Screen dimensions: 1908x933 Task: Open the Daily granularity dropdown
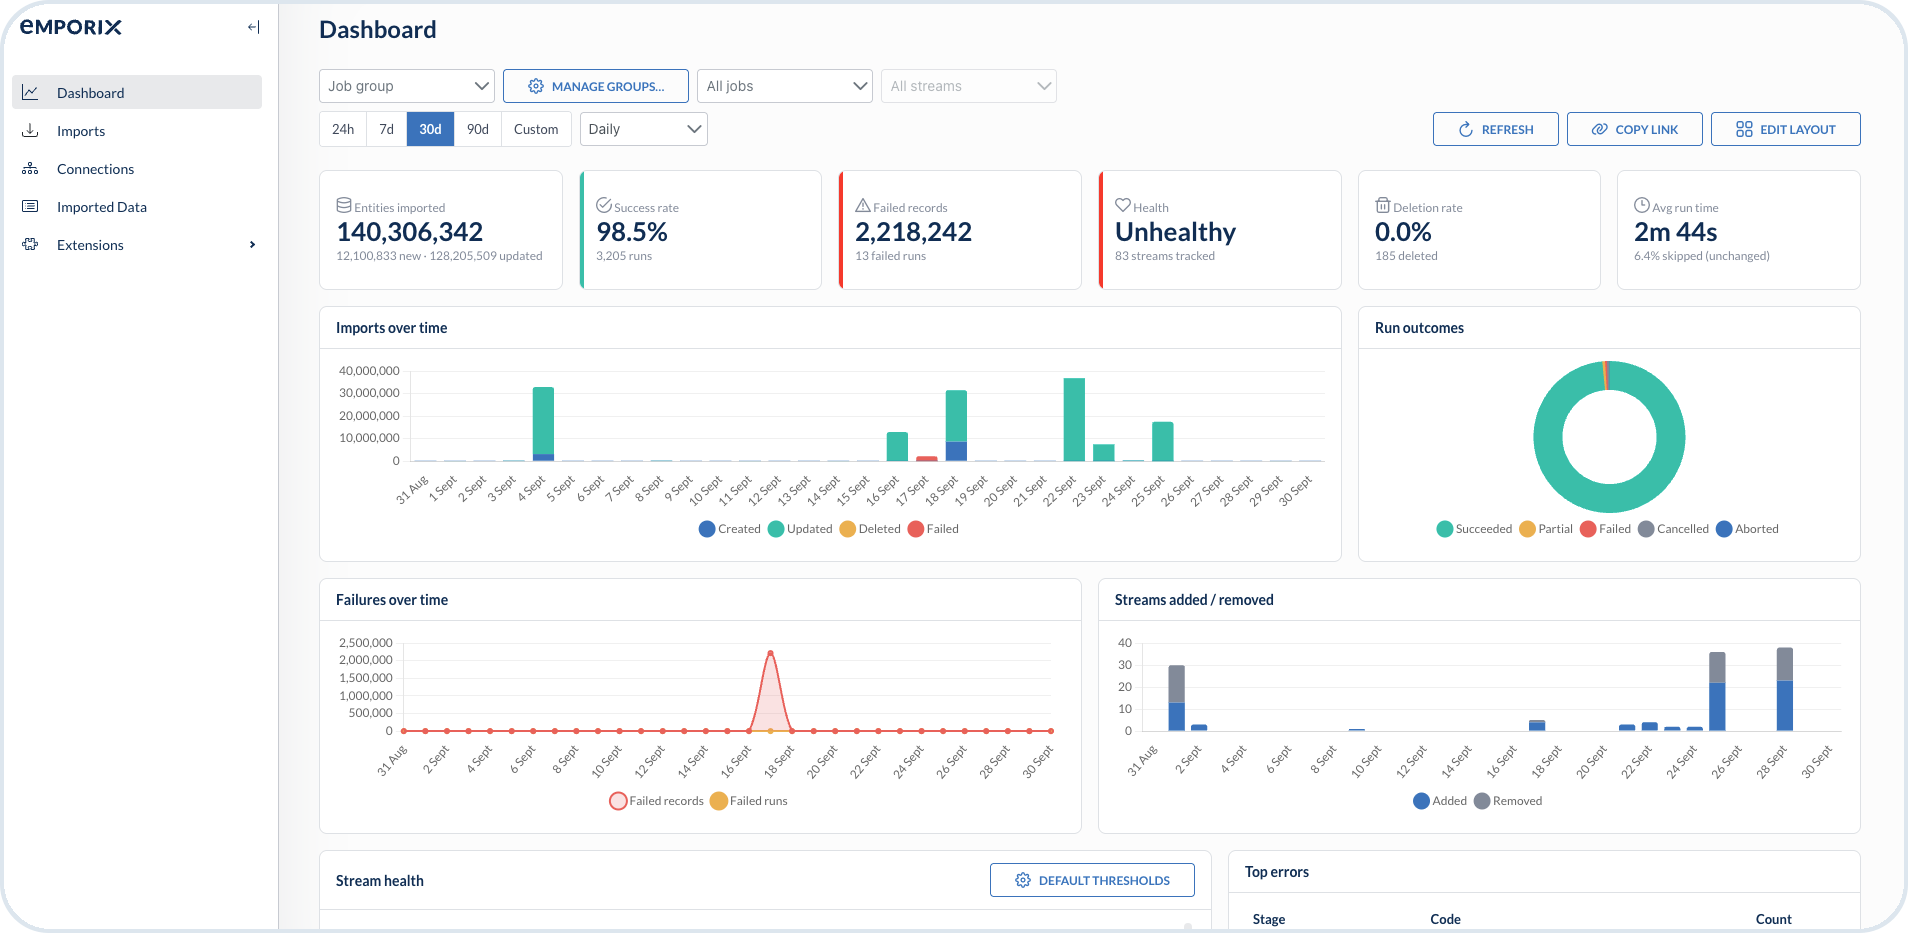coord(644,129)
